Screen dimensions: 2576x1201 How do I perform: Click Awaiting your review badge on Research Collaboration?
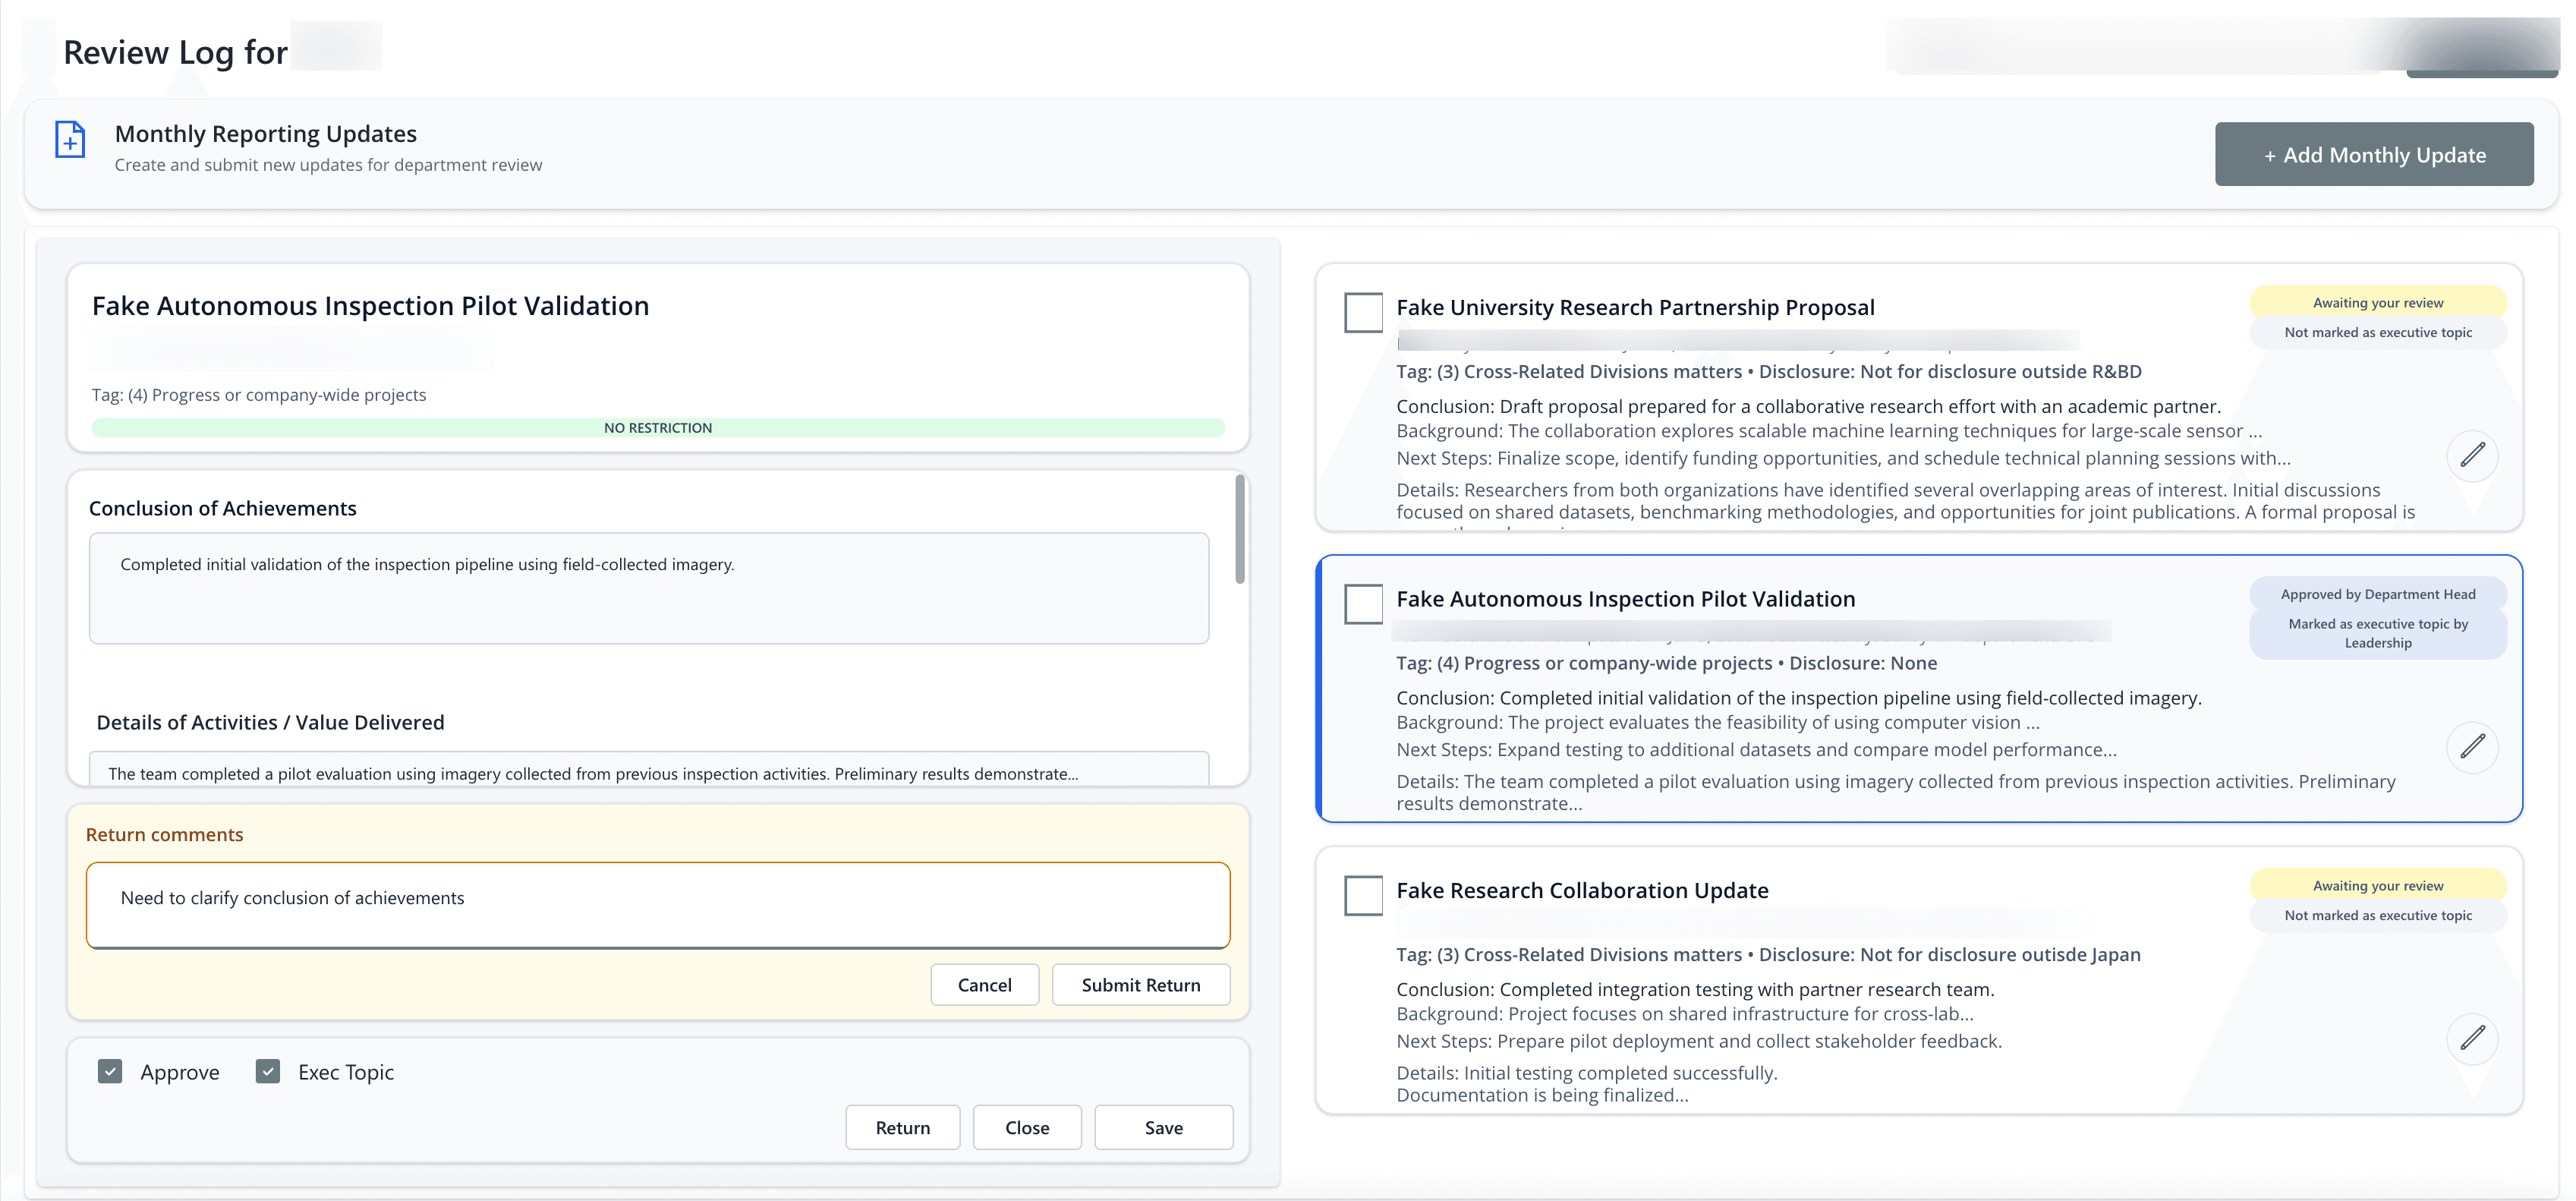pos(2378,886)
